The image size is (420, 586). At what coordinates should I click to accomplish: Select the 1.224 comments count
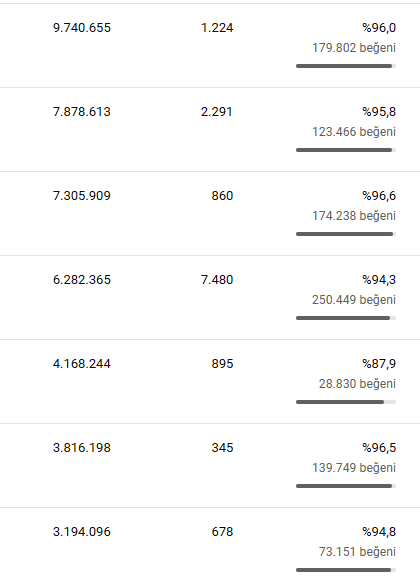pyautogui.click(x=217, y=28)
